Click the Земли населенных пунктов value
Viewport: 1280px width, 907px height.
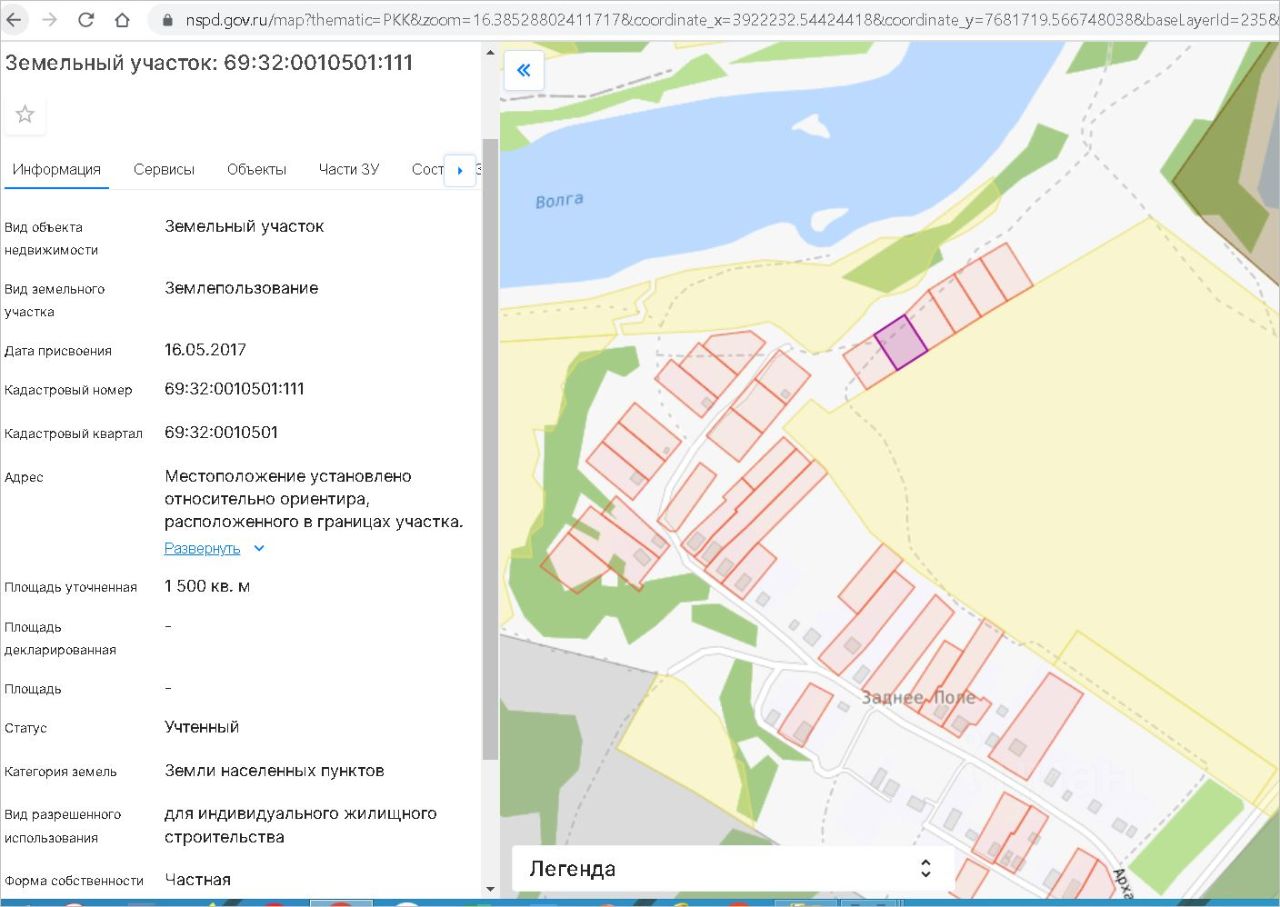pyautogui.click(x=275, y=770)
